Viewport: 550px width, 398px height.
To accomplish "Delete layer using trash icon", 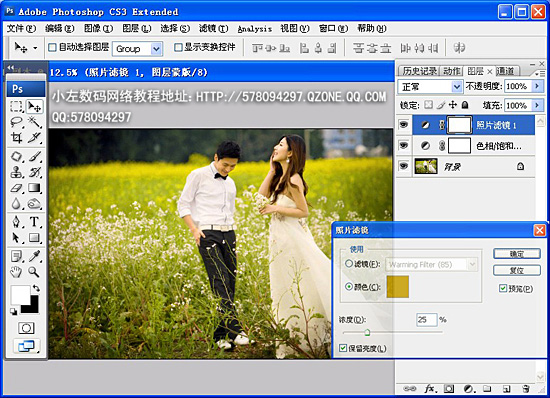I will click(525, 389).
